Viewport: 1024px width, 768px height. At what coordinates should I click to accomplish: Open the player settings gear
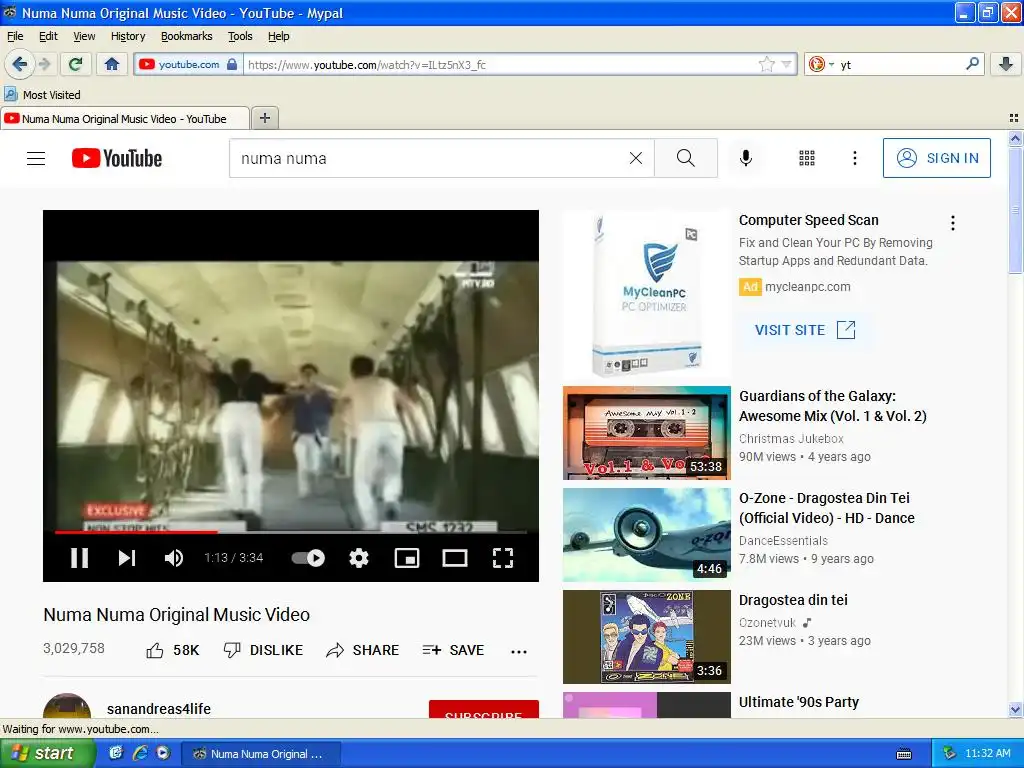359,558
